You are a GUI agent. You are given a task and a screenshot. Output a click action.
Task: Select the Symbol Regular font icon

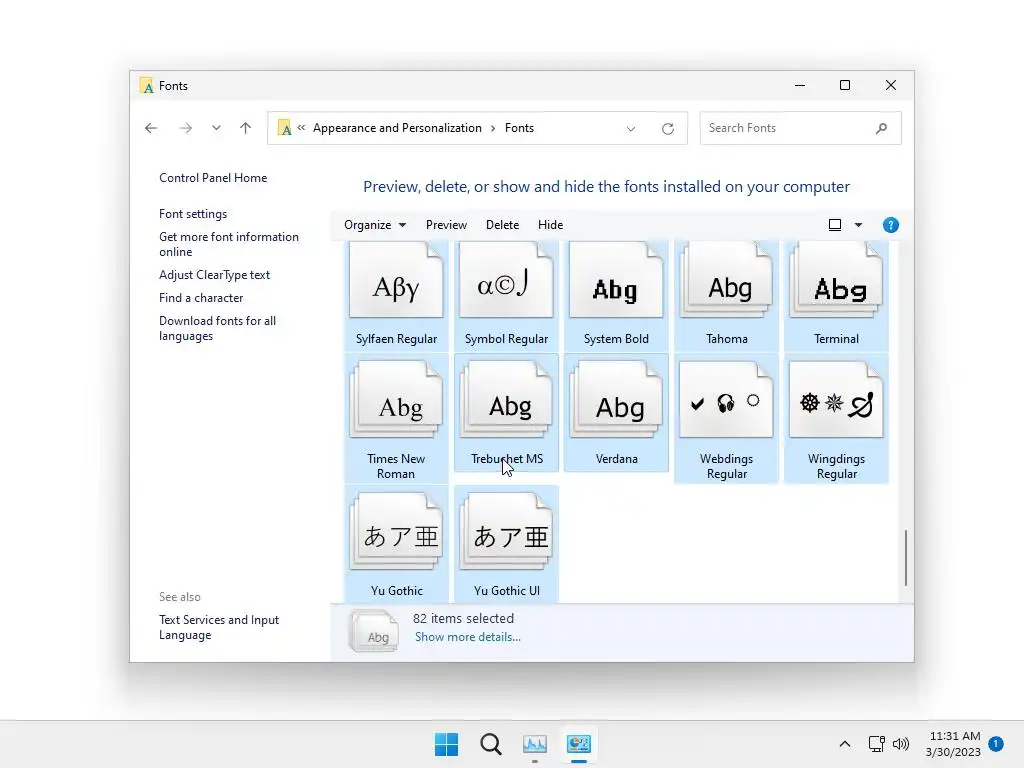(x=506, y=280)
